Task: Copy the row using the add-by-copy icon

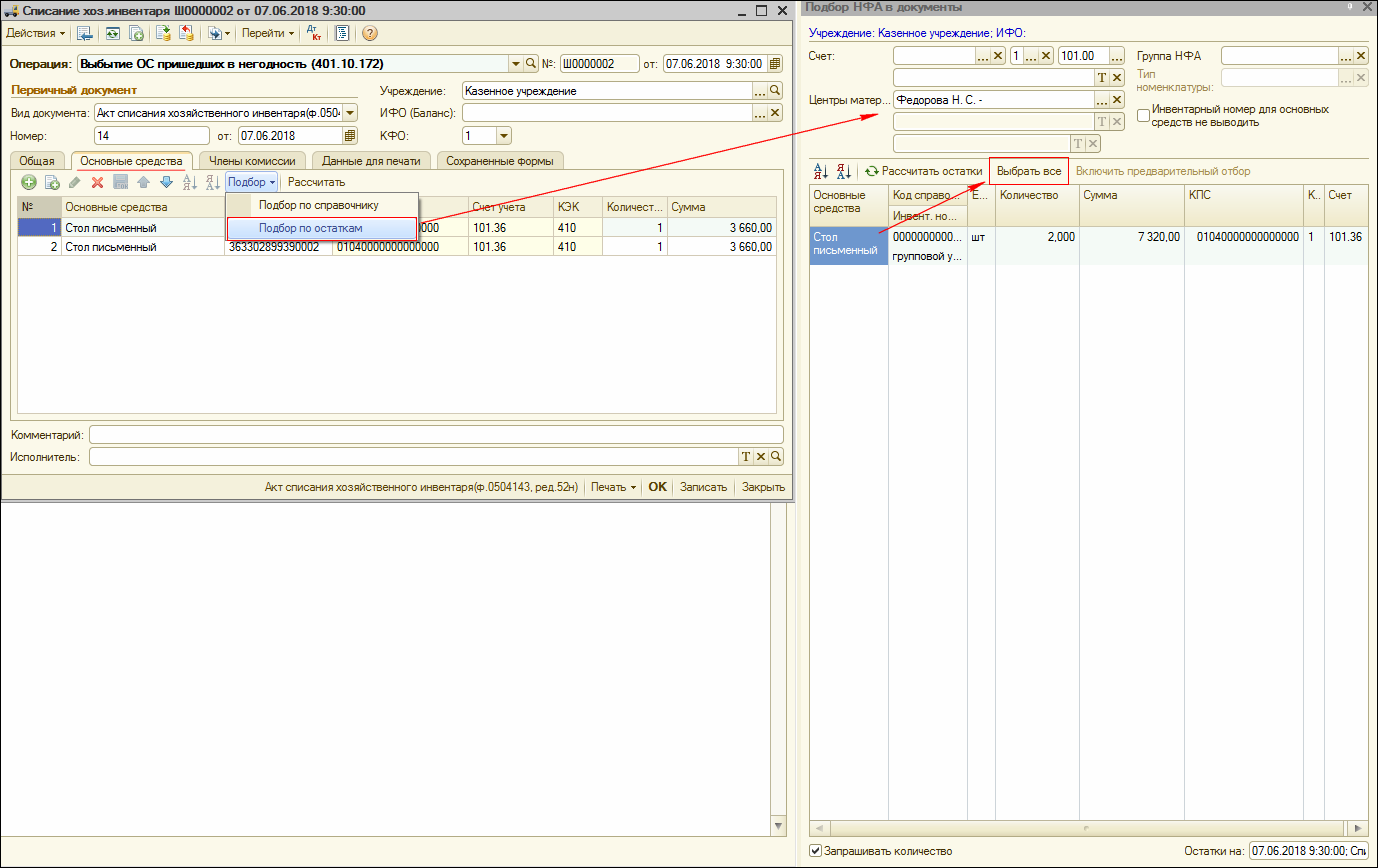Action: click(x=52, y=182)
